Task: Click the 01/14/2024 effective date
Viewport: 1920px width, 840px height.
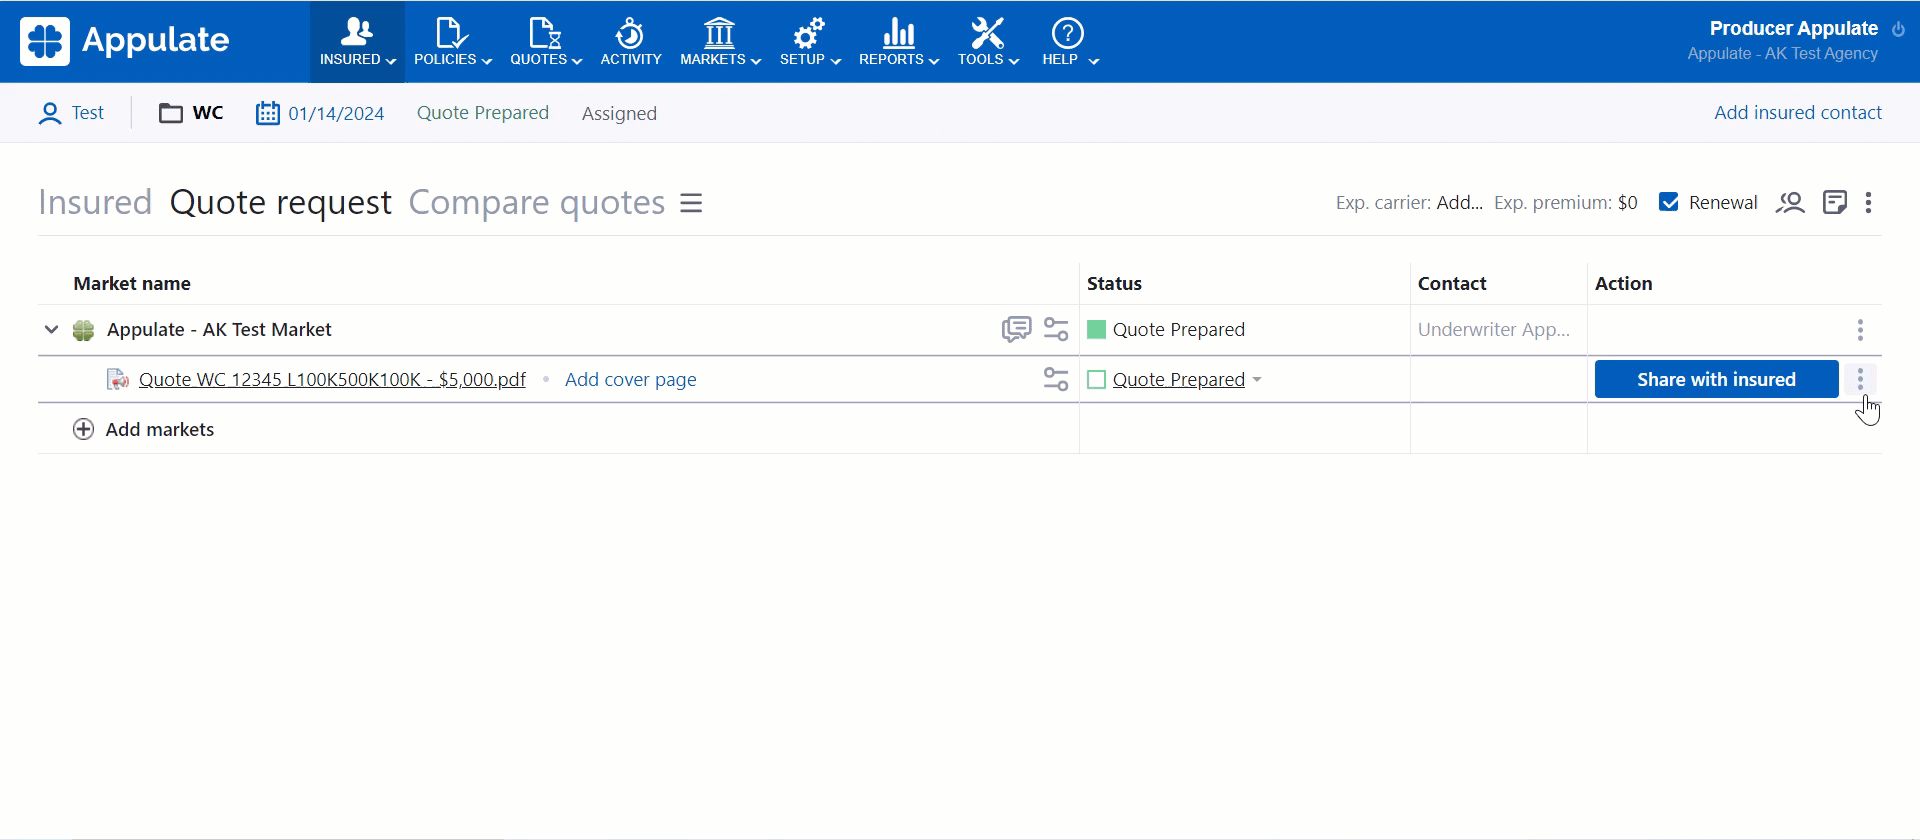Action: [335, 113]
